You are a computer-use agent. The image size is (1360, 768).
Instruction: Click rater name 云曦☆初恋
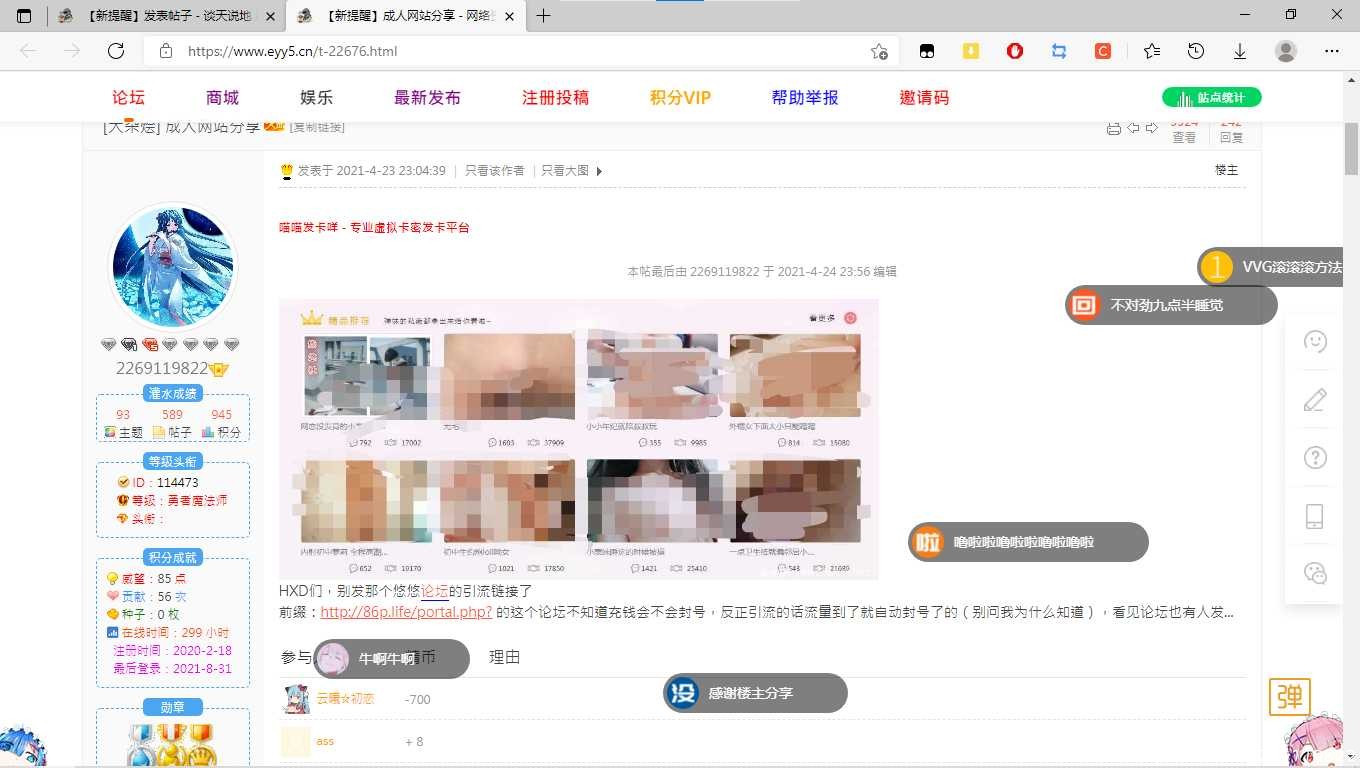click(x=345, y=699)
